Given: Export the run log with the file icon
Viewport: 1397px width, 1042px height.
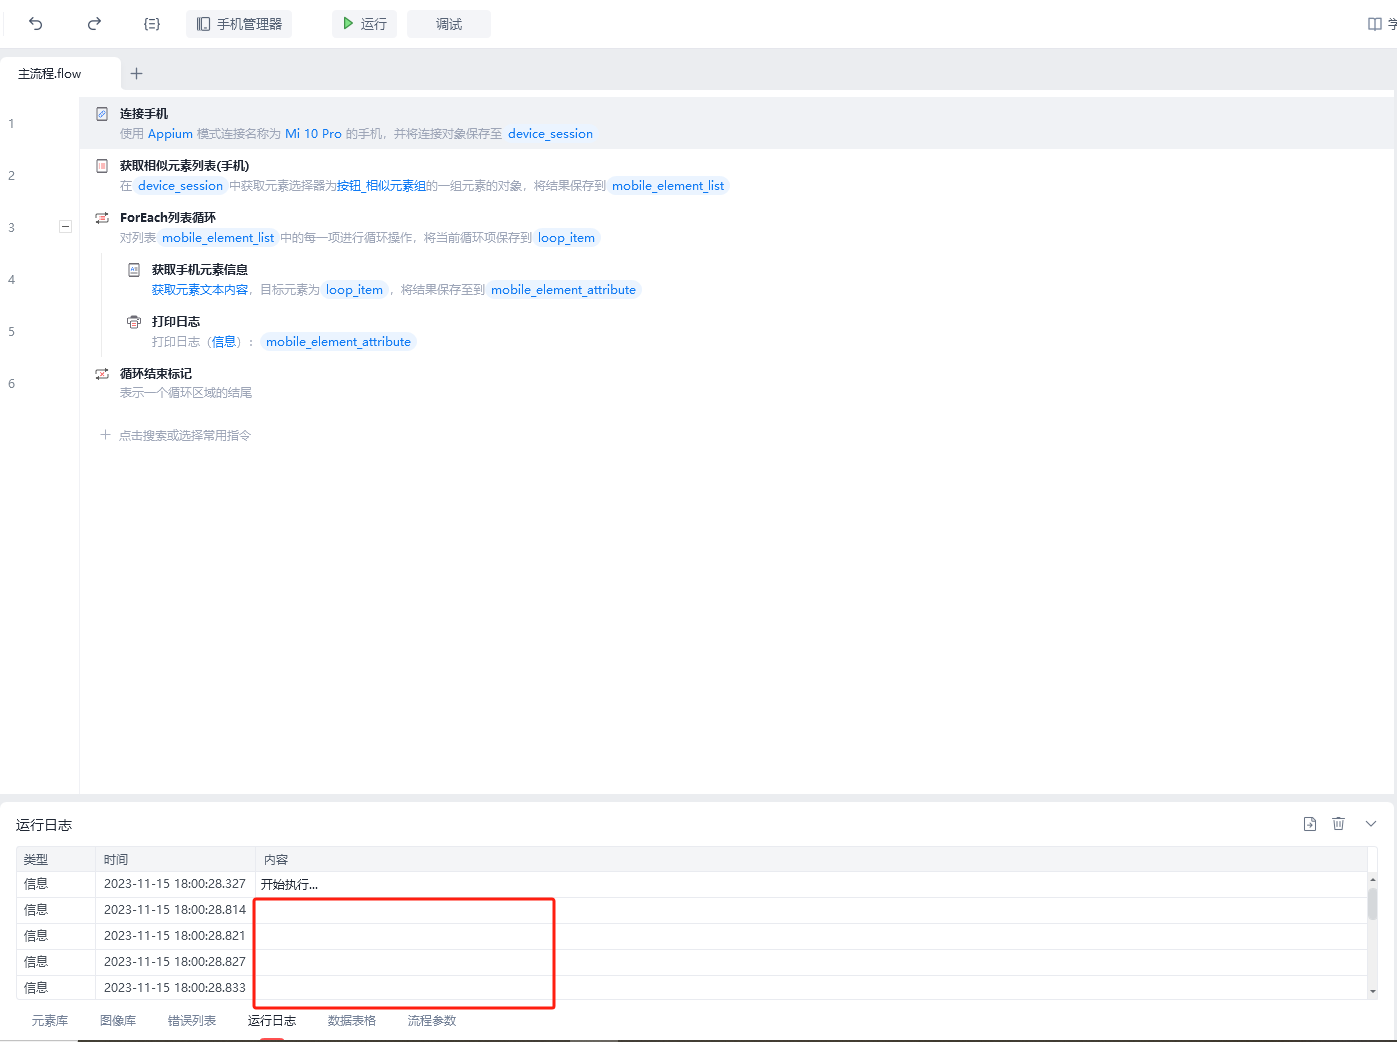Looking at the screenshot, I should [x=1310, y=824].
